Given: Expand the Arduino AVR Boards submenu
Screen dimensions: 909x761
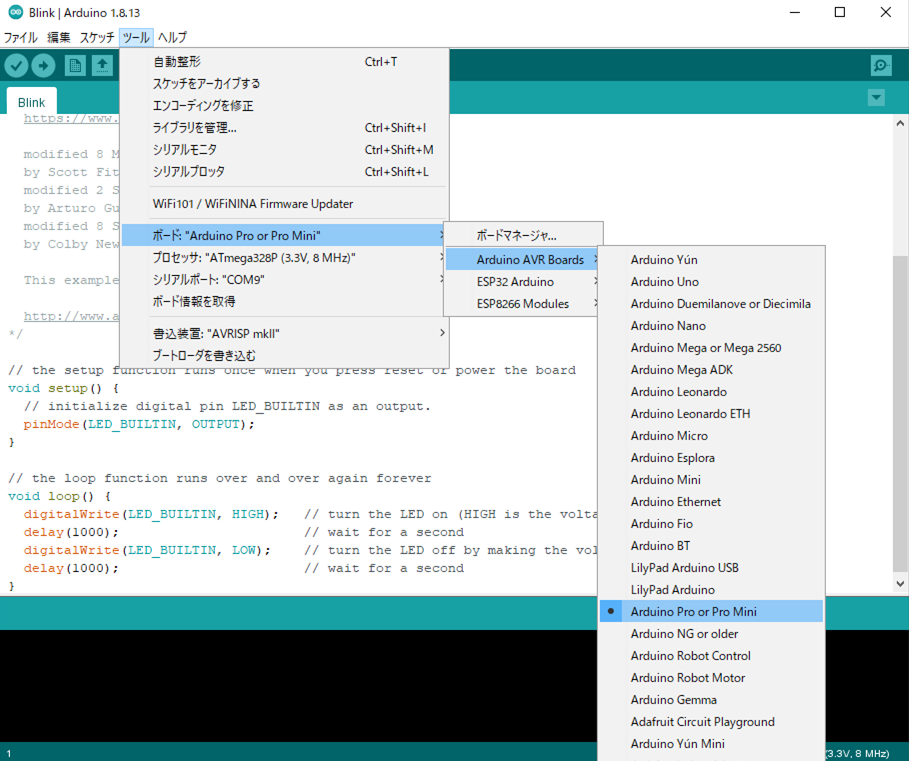Looking at the screenshot, I should click(x=523, y=260).
